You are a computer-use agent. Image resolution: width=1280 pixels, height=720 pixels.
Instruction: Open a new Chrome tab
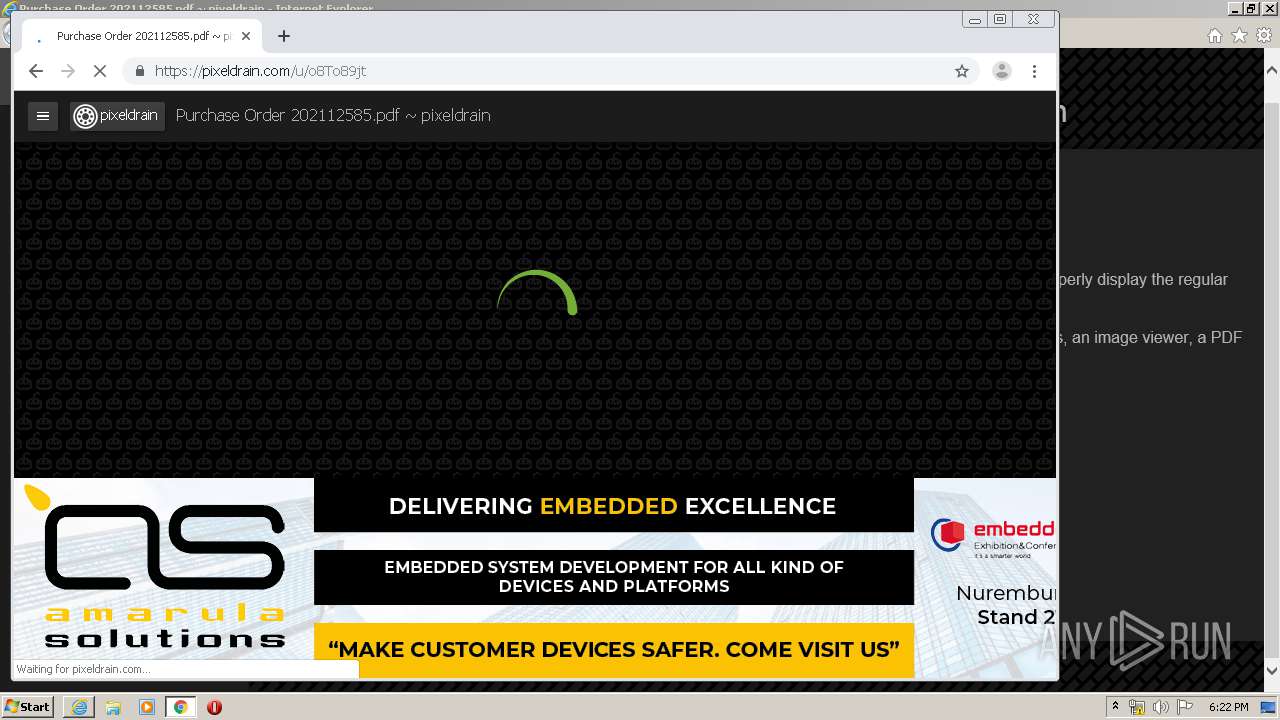284,36
